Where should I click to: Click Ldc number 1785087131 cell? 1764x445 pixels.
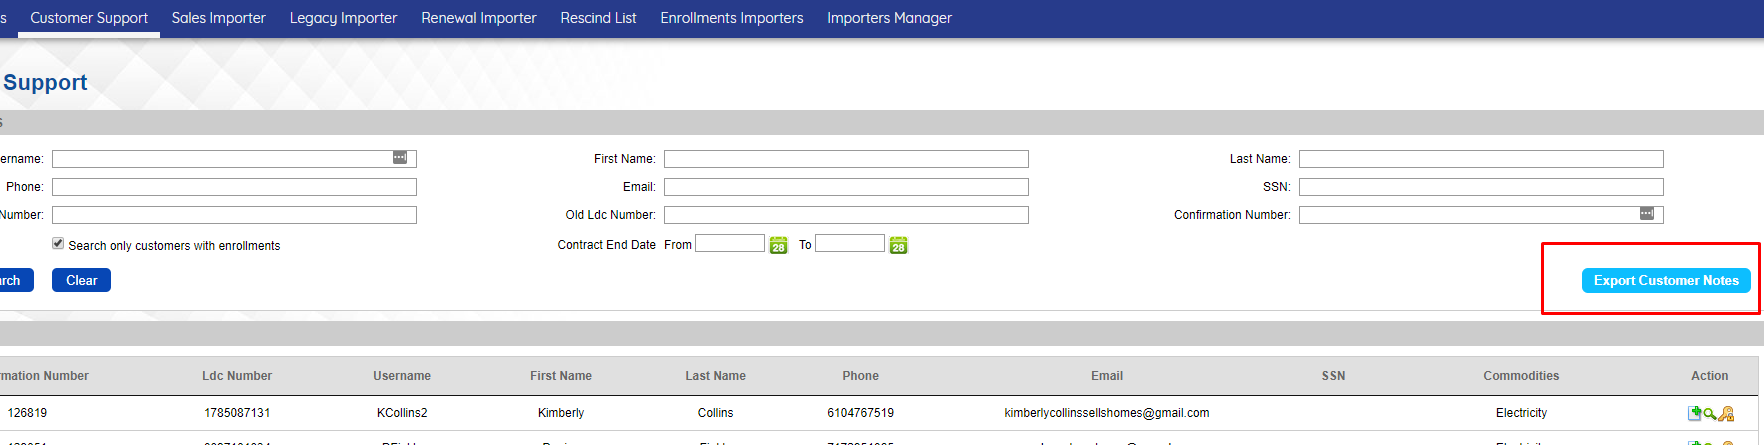pyautogui.click(x=237, y=413)
